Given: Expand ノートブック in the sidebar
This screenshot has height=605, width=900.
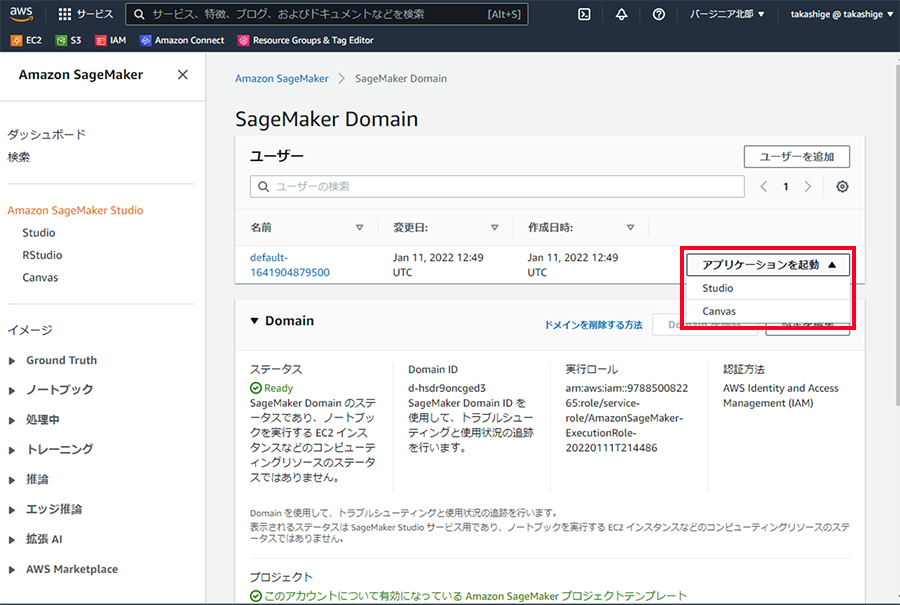Looking at the screenshot, I should tap(12, 391).
